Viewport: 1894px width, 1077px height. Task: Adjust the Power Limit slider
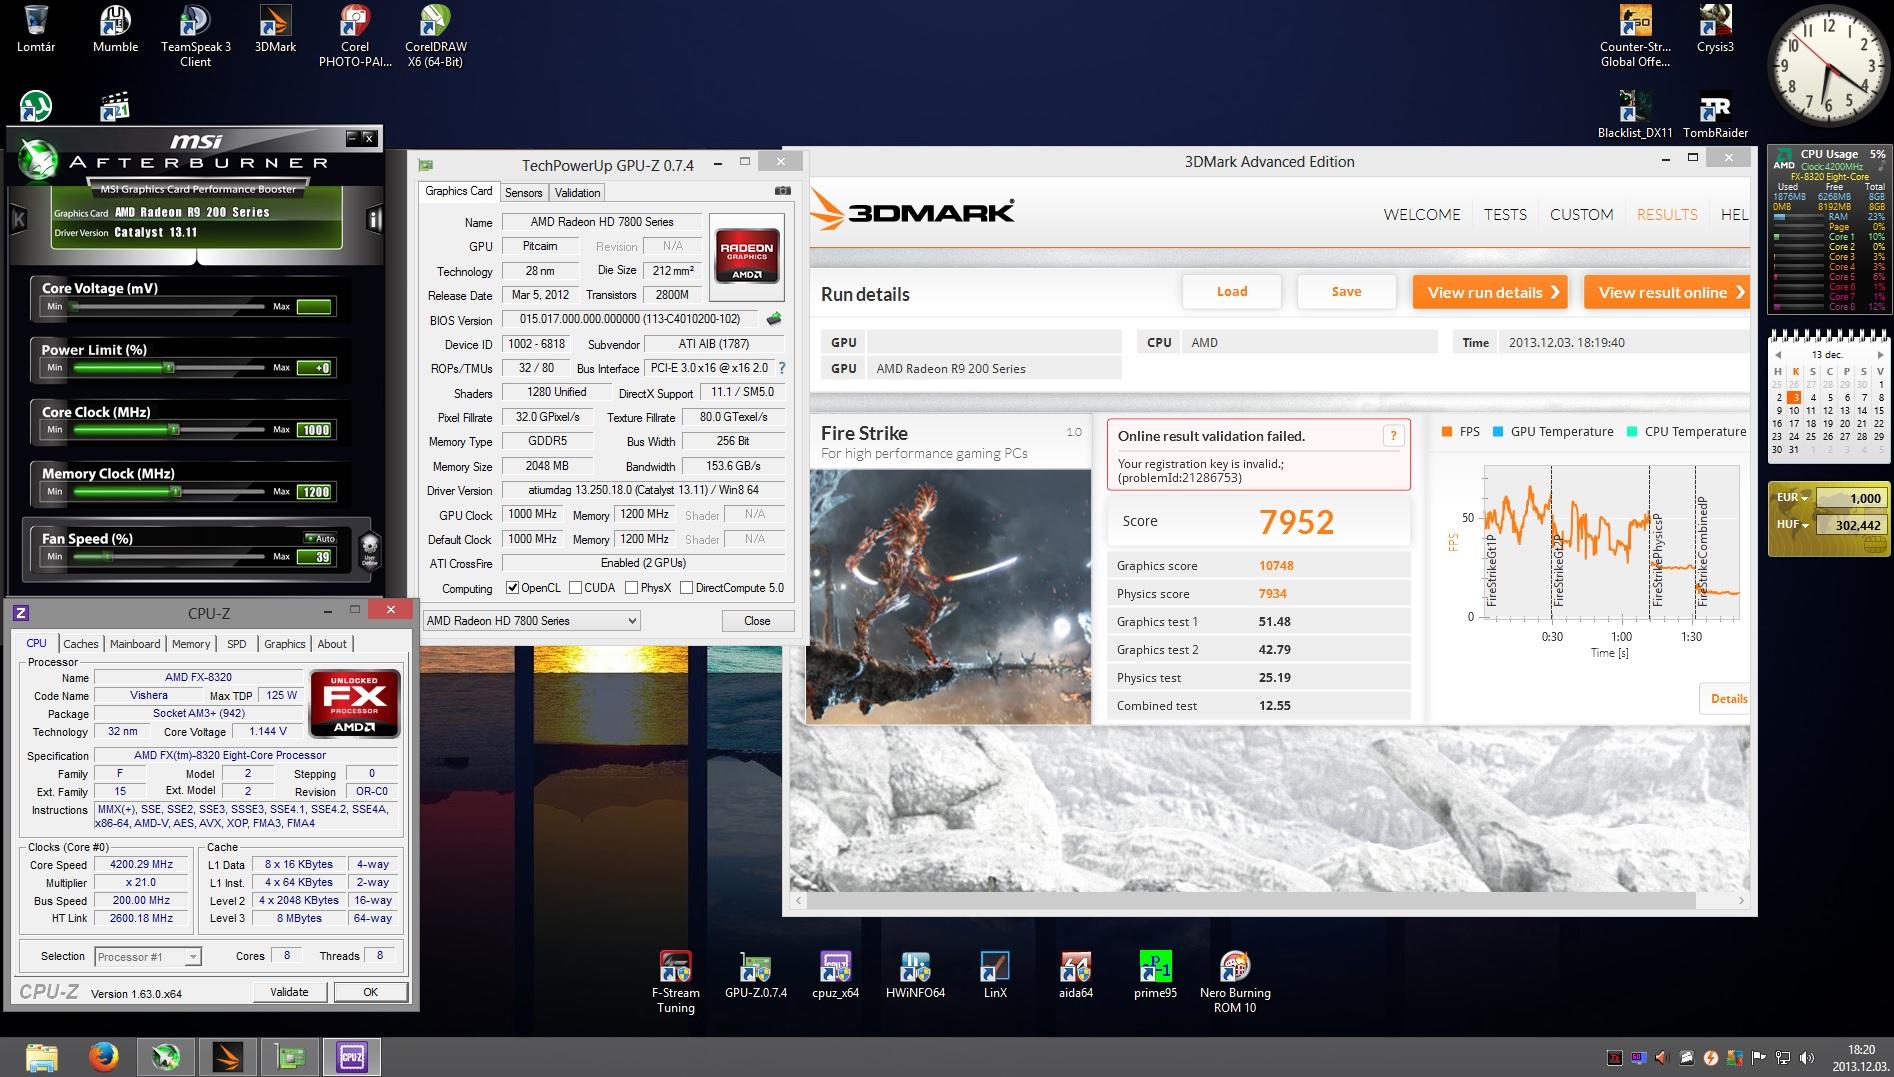click(171, 368)
